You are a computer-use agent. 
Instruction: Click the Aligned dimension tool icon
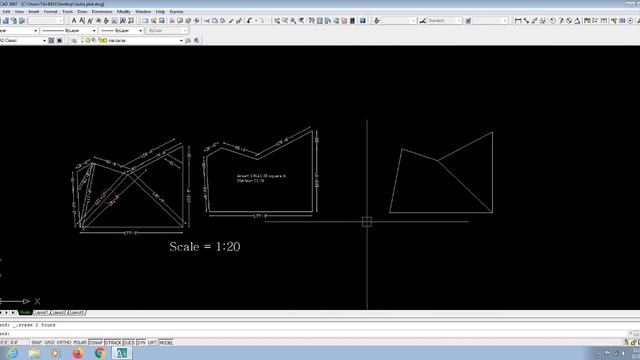point(526,21)
